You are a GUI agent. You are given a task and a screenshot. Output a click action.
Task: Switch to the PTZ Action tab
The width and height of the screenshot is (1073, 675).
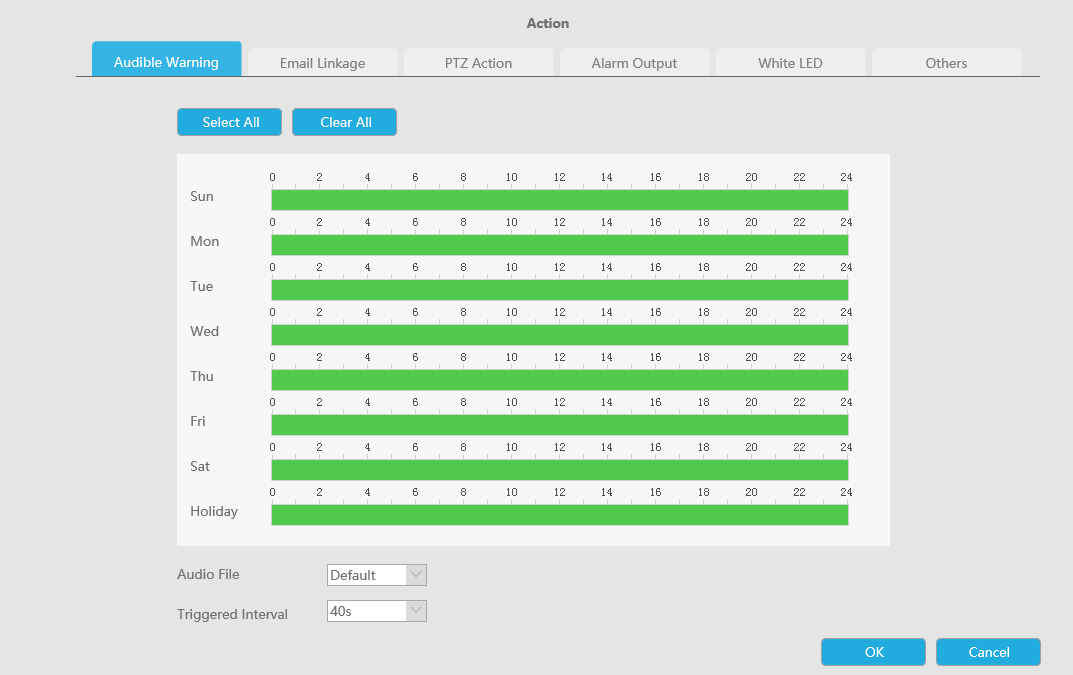coord(478,62)
